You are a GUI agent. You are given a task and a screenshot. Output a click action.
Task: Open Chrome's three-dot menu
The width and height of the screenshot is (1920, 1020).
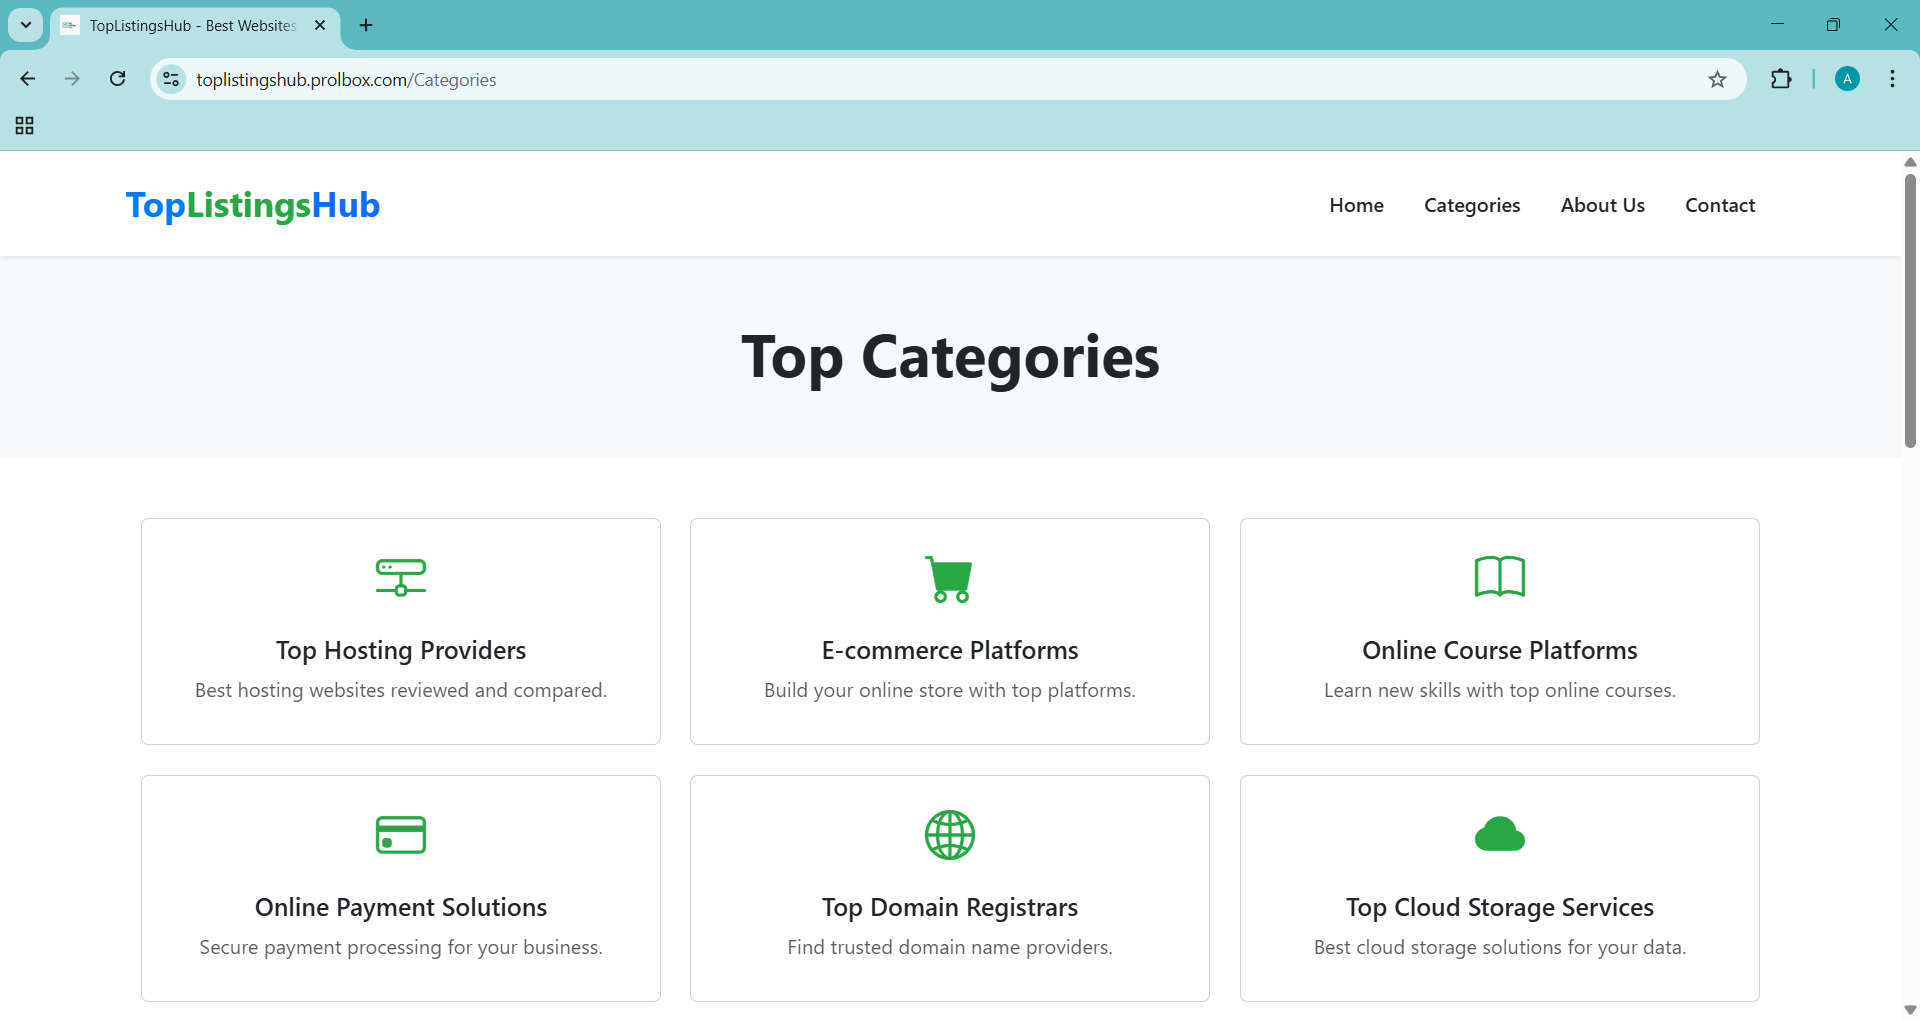tap(1892, 80)
